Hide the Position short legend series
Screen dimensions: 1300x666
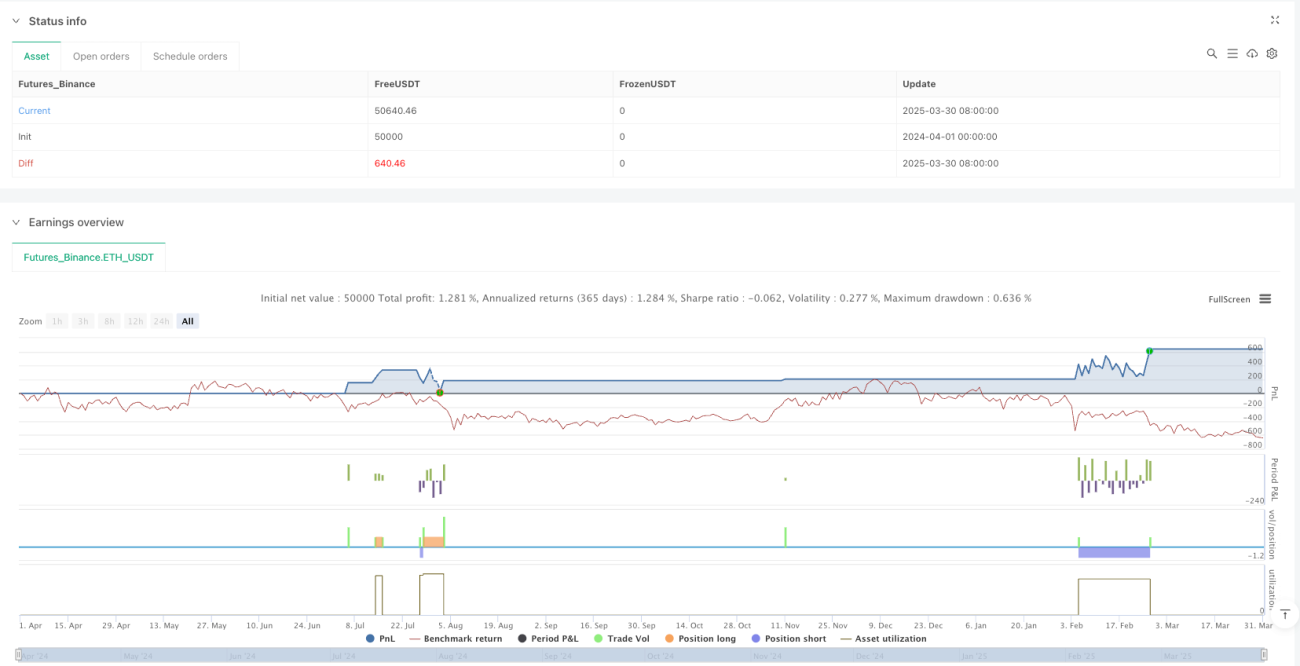789,638
